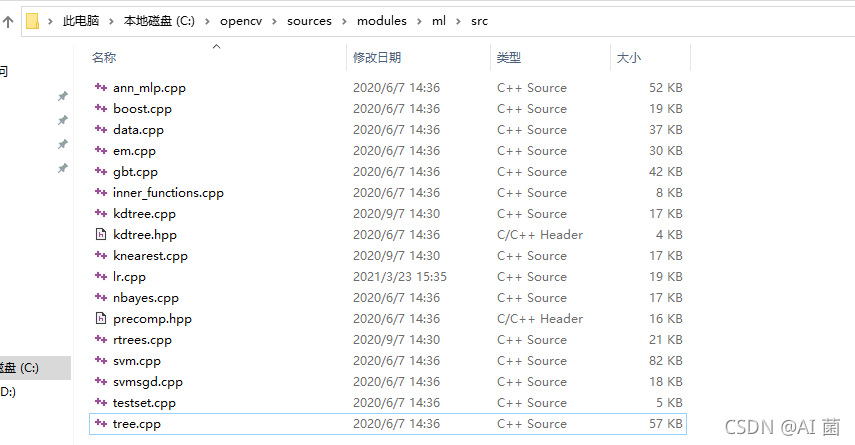This screenshot has height=445, width=855.
Task: Select the precomp.hpp header file icon
Action: [x=101, y=318]
